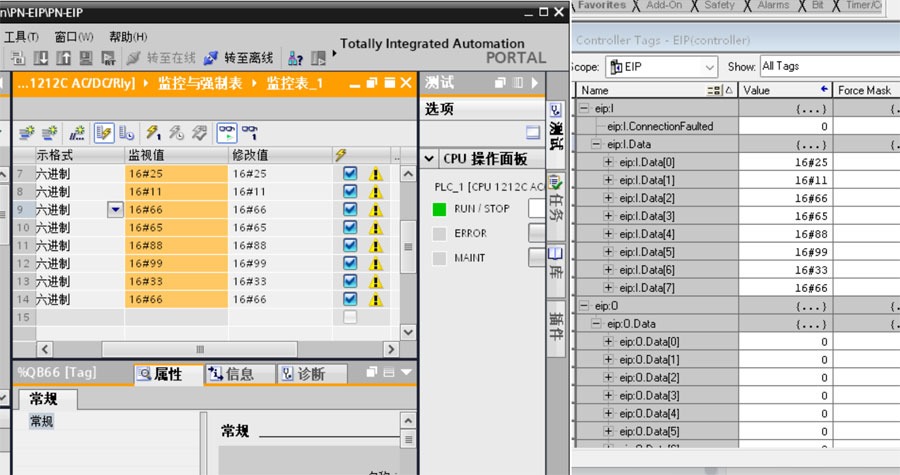Click the Monitor once glasses icon
The width and height of the screenshot is (900, 475).
point(249,132)
